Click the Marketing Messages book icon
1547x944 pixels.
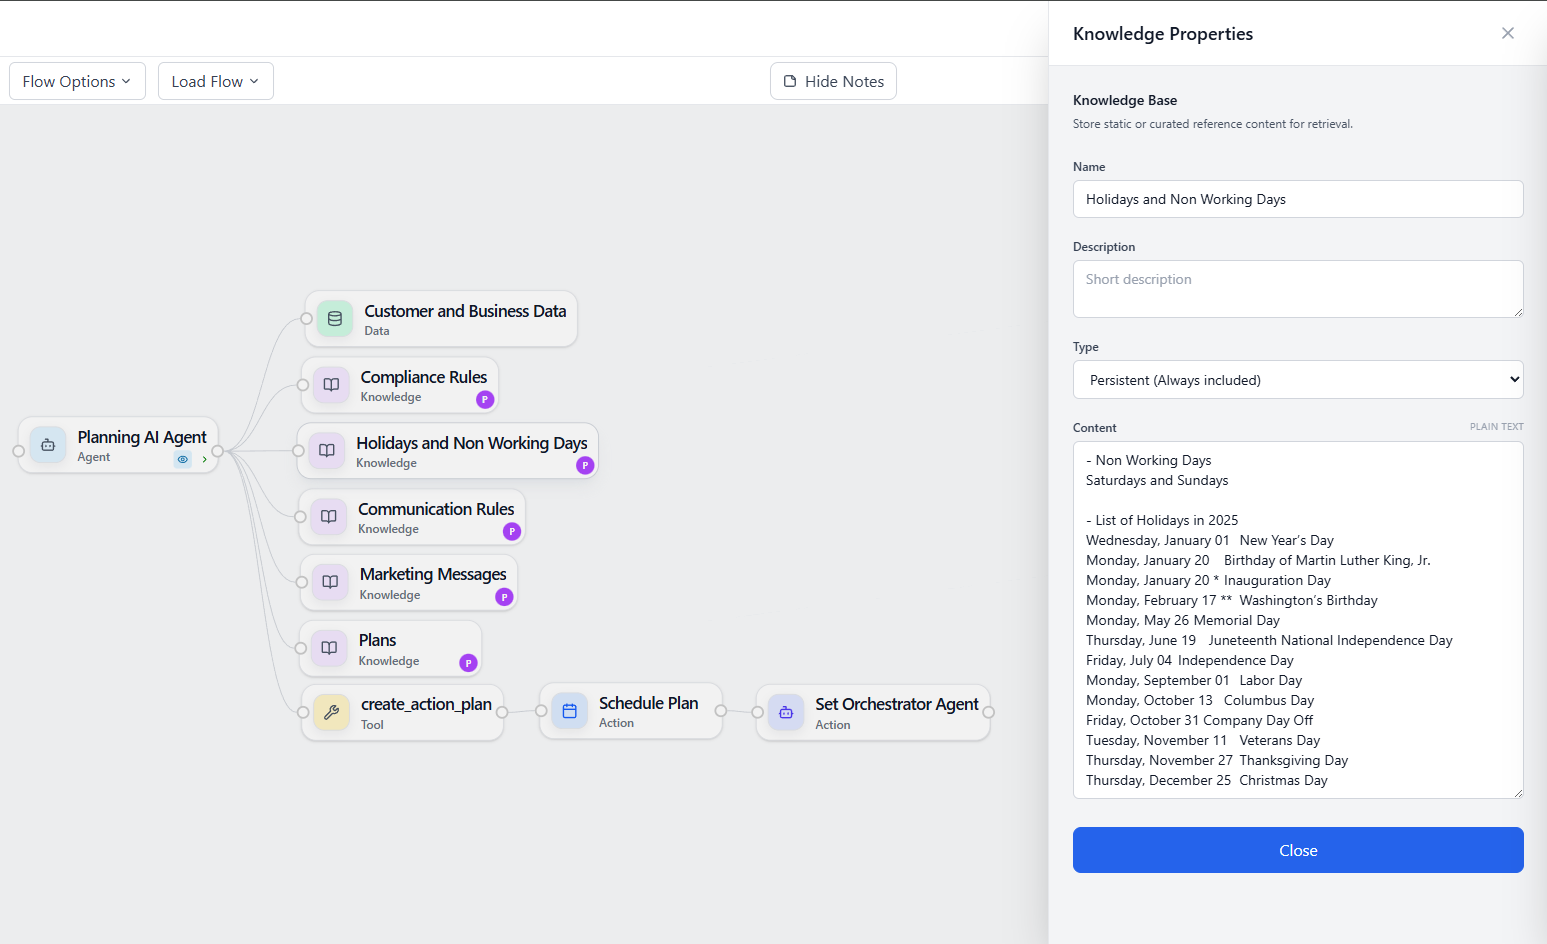pos(330,582)
